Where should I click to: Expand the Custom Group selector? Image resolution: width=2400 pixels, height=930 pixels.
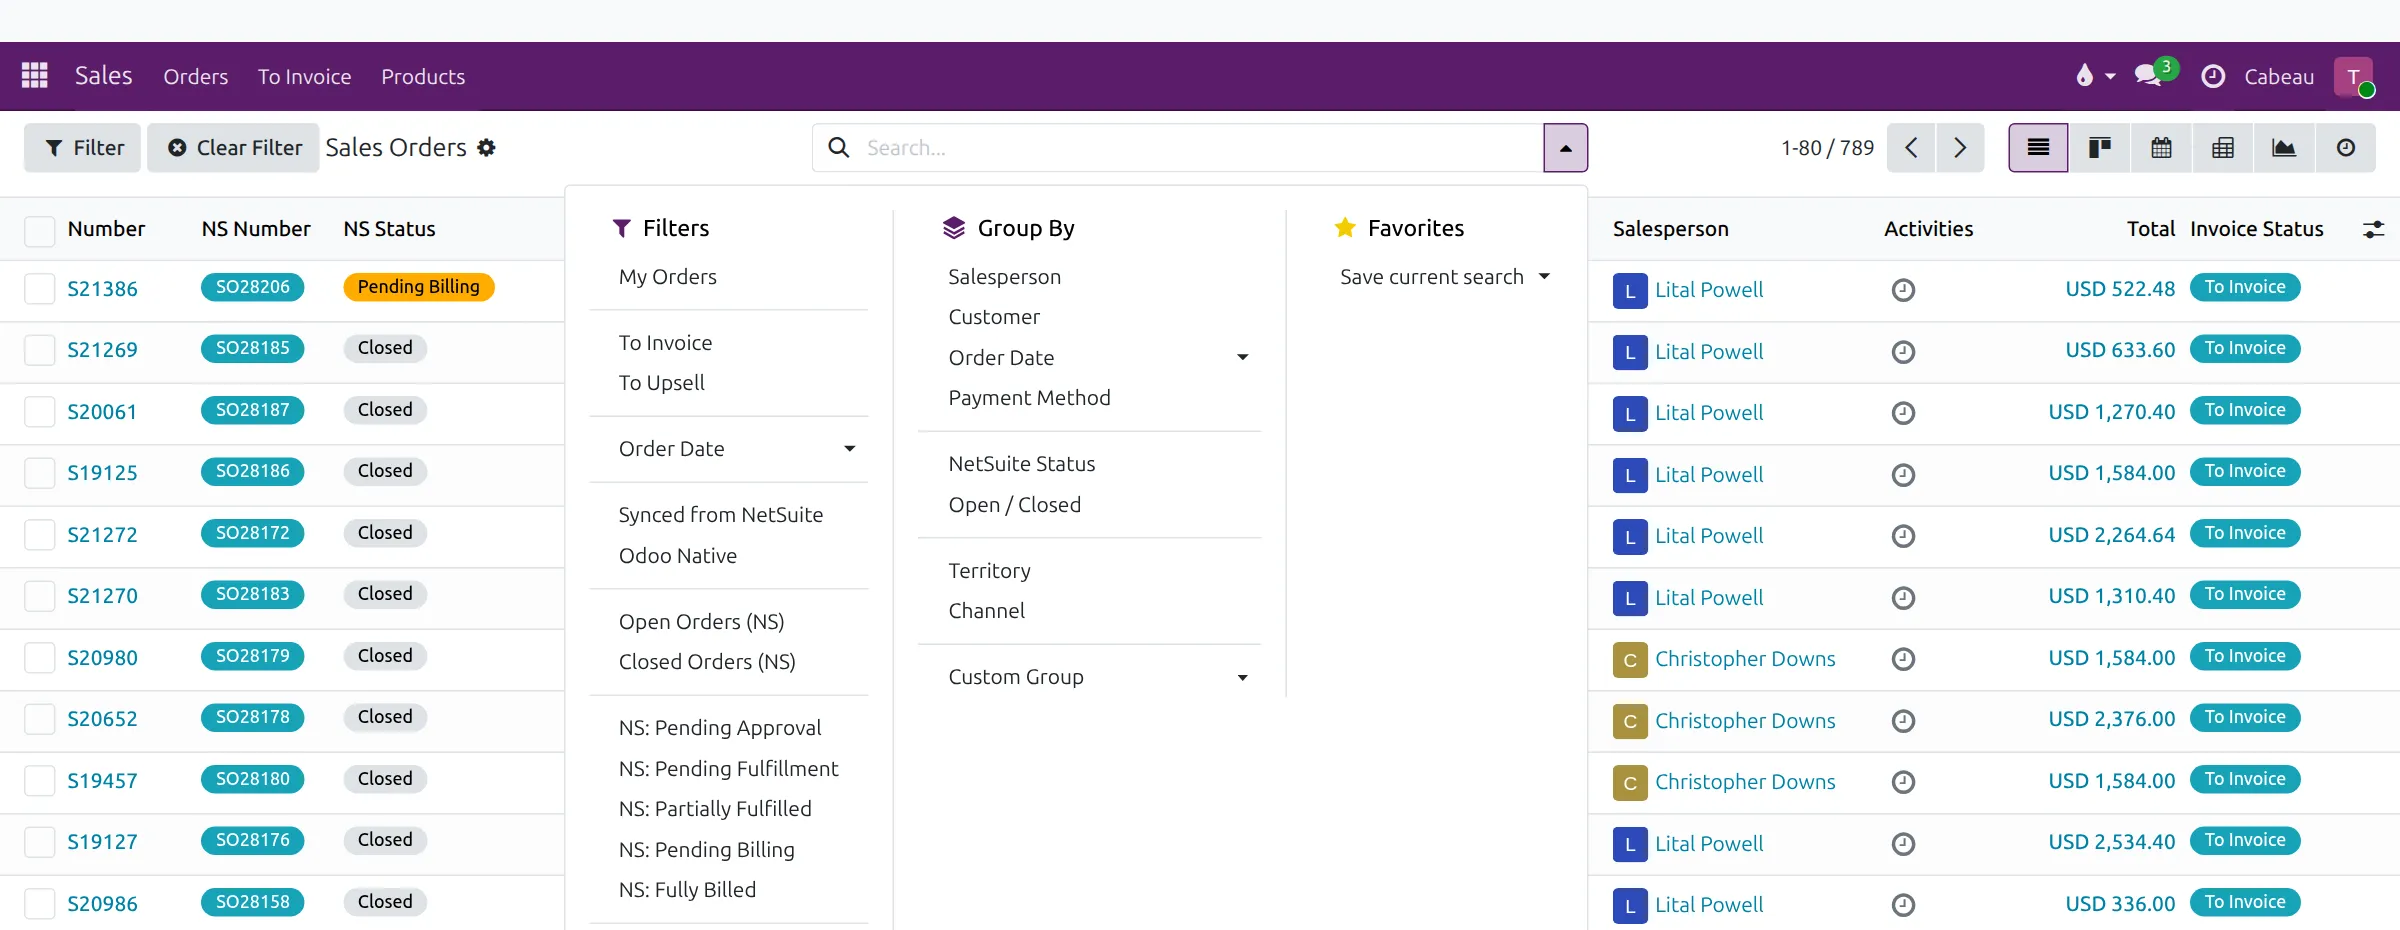tap(1098, 677)
